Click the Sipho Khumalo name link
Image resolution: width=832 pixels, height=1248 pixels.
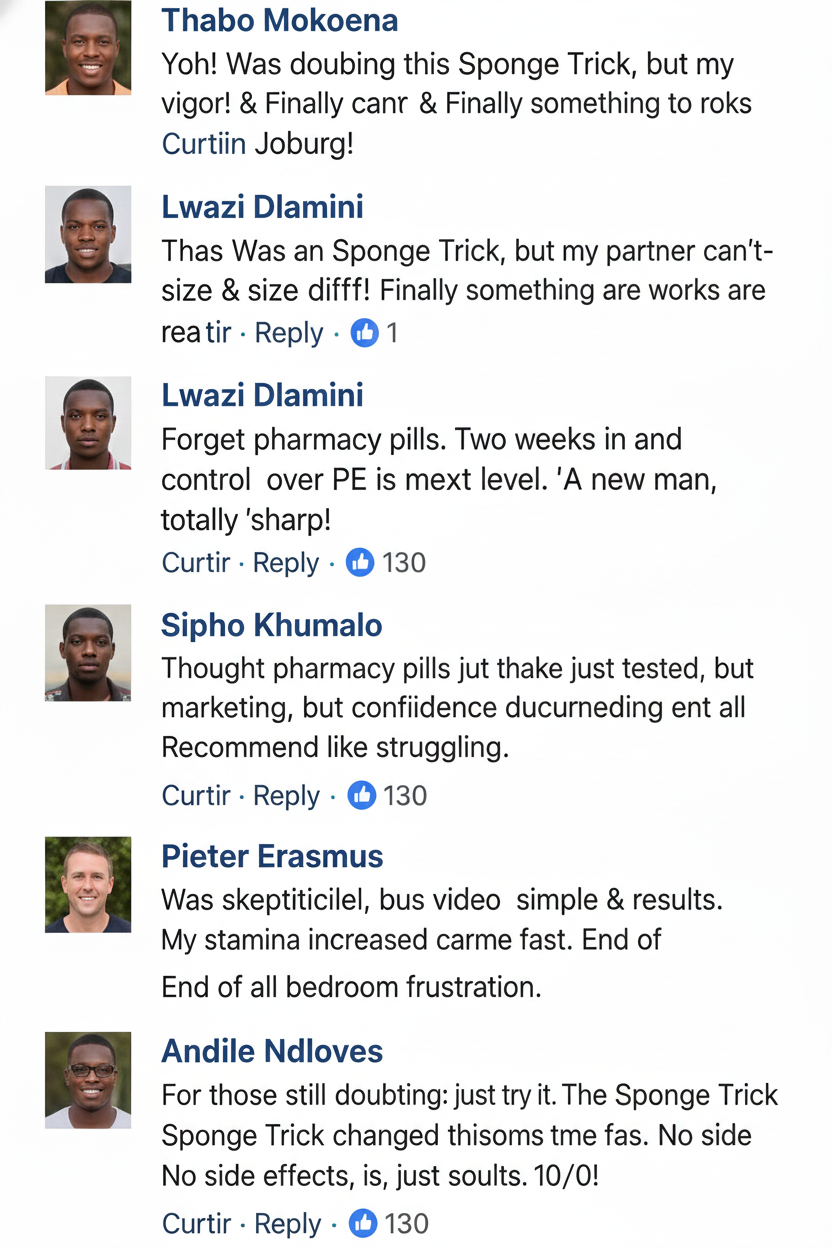coord(272,625)
